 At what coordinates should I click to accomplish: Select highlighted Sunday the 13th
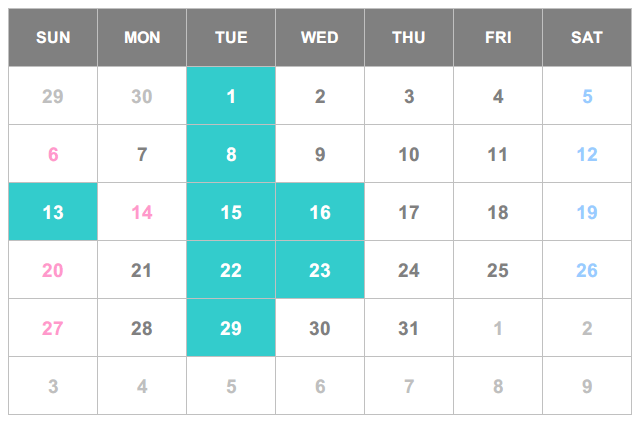53,212
